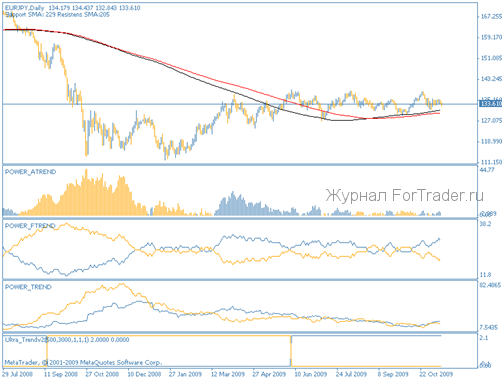Click the 38.2 POWER_FTREND scale value
The image size is (502, 379).
[x=485, y=224]
